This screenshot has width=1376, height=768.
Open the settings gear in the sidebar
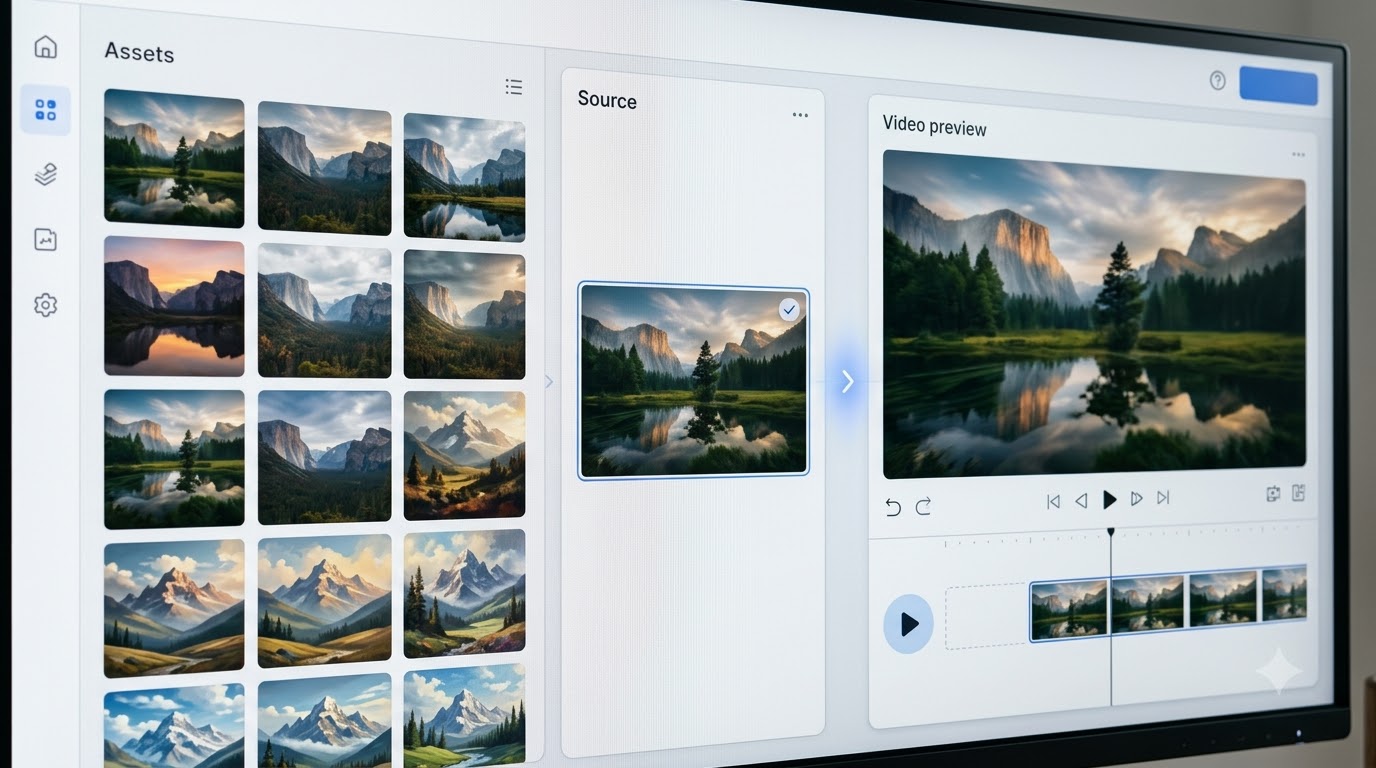[45, 305]
